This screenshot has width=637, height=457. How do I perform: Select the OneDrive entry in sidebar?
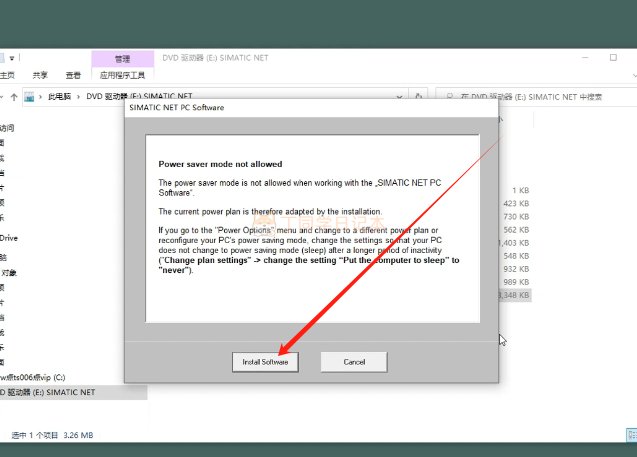click(9, 238)
